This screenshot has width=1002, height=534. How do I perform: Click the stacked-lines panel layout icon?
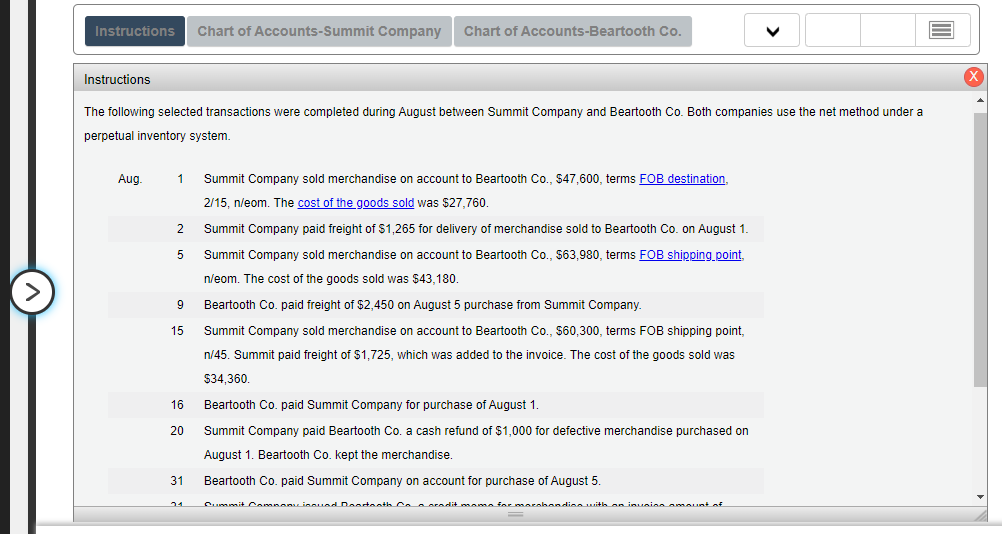tap(942, 31)
